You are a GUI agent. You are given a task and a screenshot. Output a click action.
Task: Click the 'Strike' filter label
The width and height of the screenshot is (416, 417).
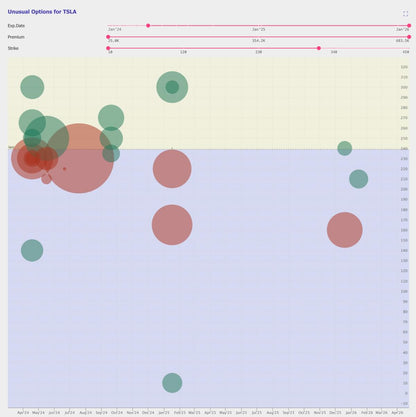[13, 48]
